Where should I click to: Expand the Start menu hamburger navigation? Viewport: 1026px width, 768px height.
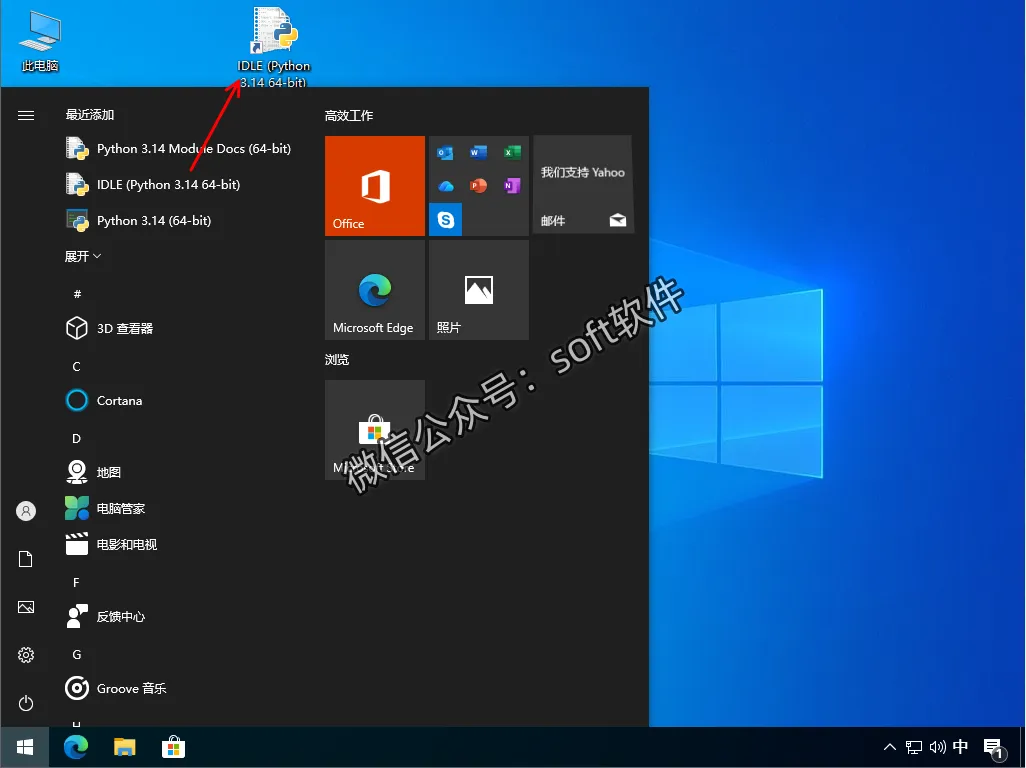(26, 116)
